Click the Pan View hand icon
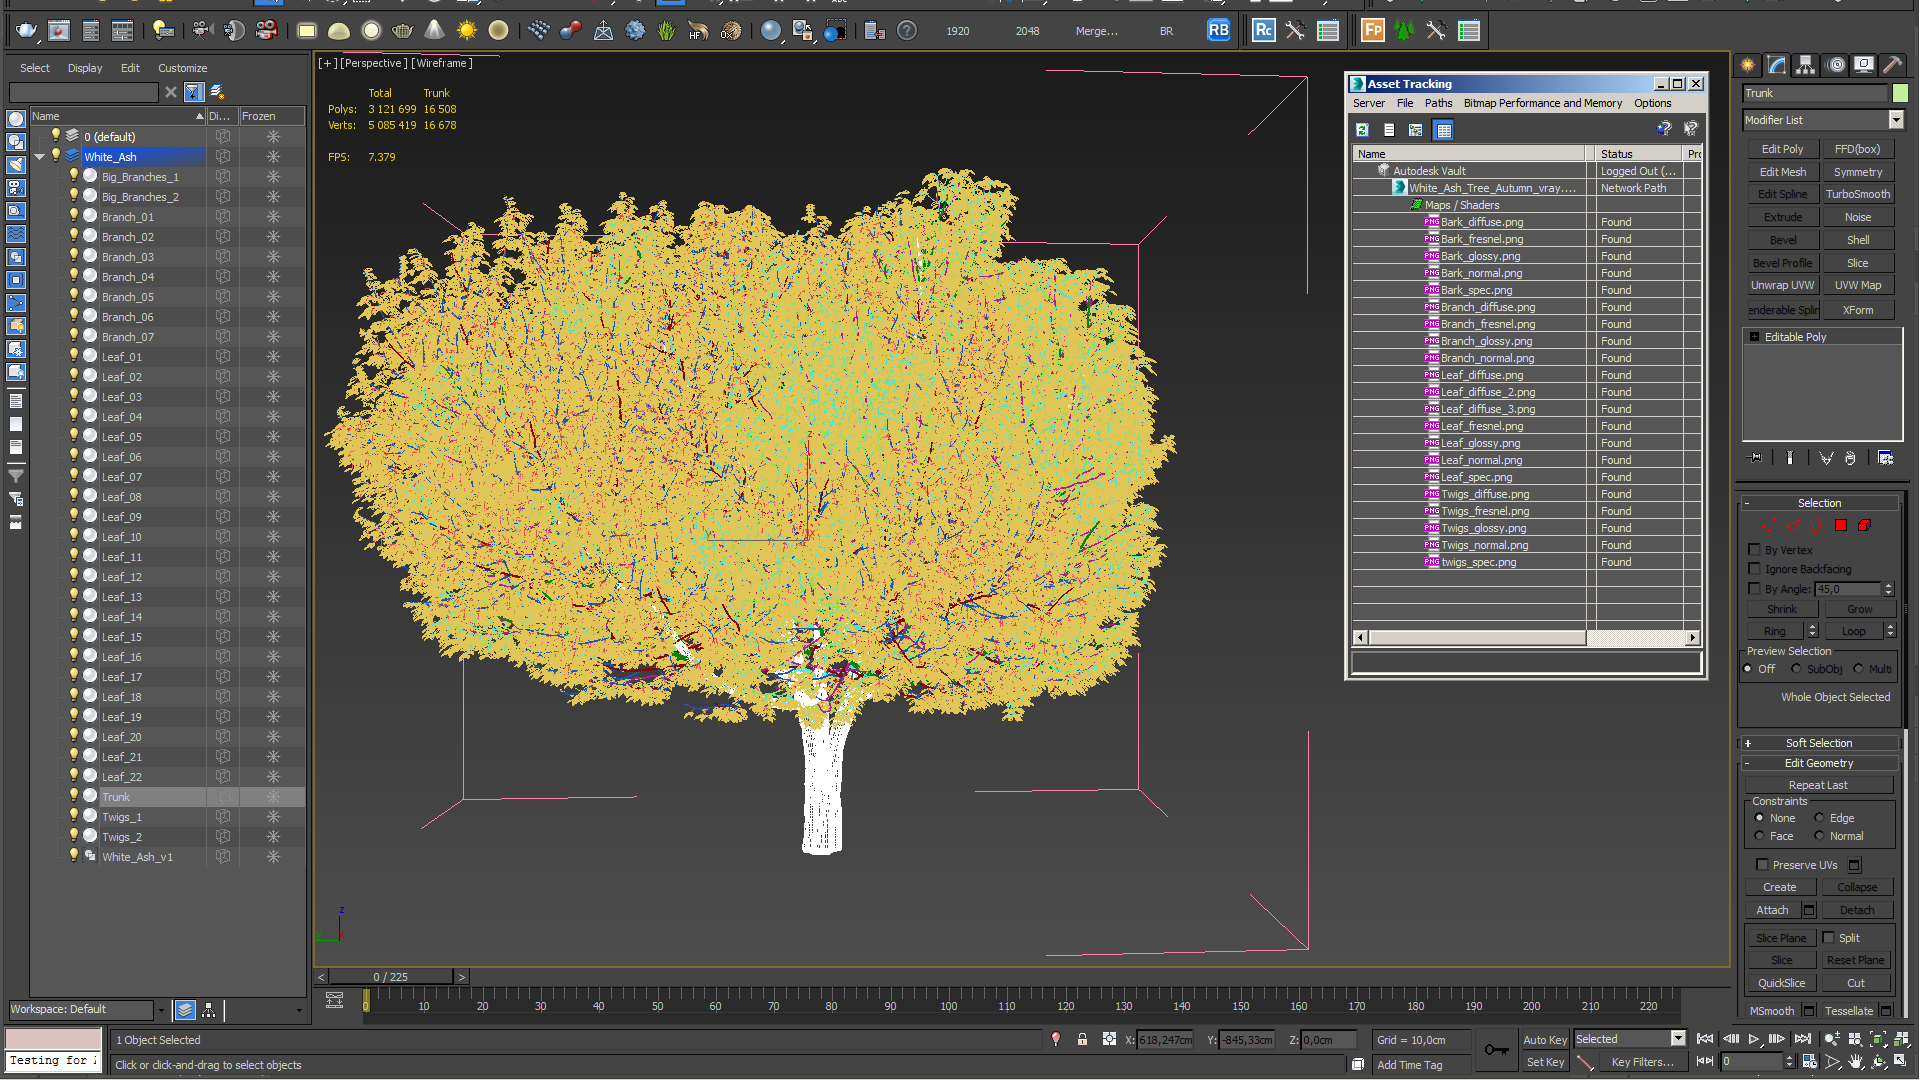Screen dimensions: 1920x1080 (x=1856, y=1062)
